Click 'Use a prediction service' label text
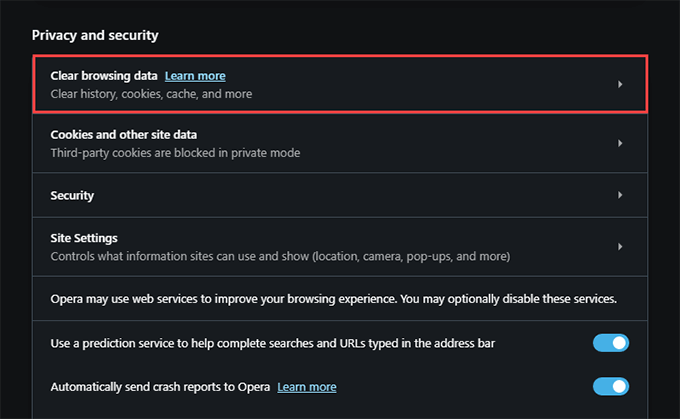Image resolution: width=680 pixels, height=419 pixels. tap(272, 344)
